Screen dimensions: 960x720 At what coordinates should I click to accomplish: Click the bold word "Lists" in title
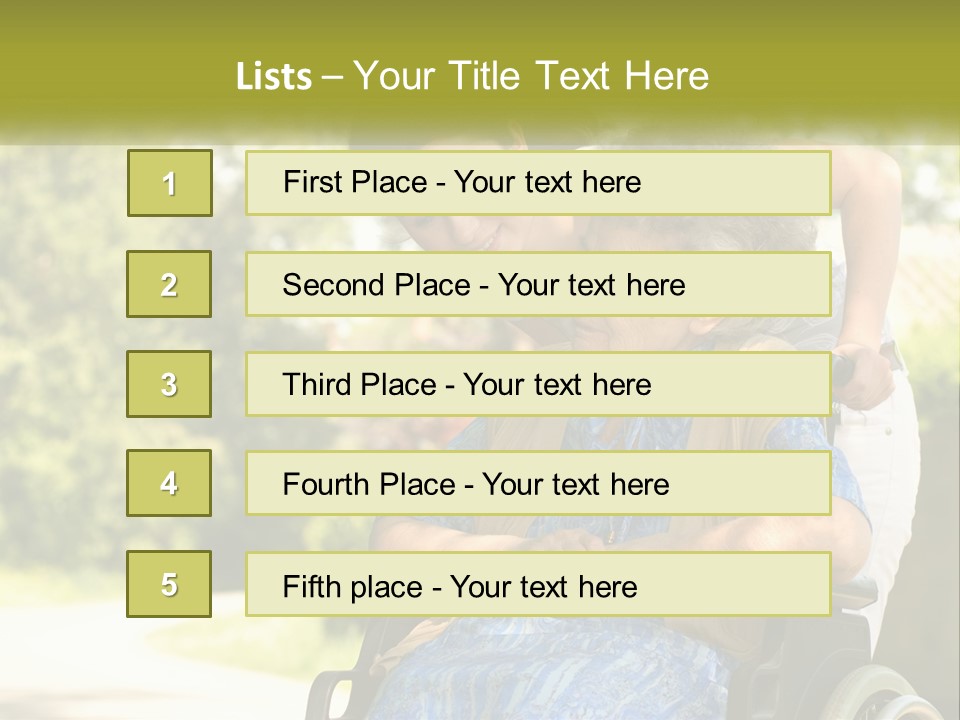274,77
